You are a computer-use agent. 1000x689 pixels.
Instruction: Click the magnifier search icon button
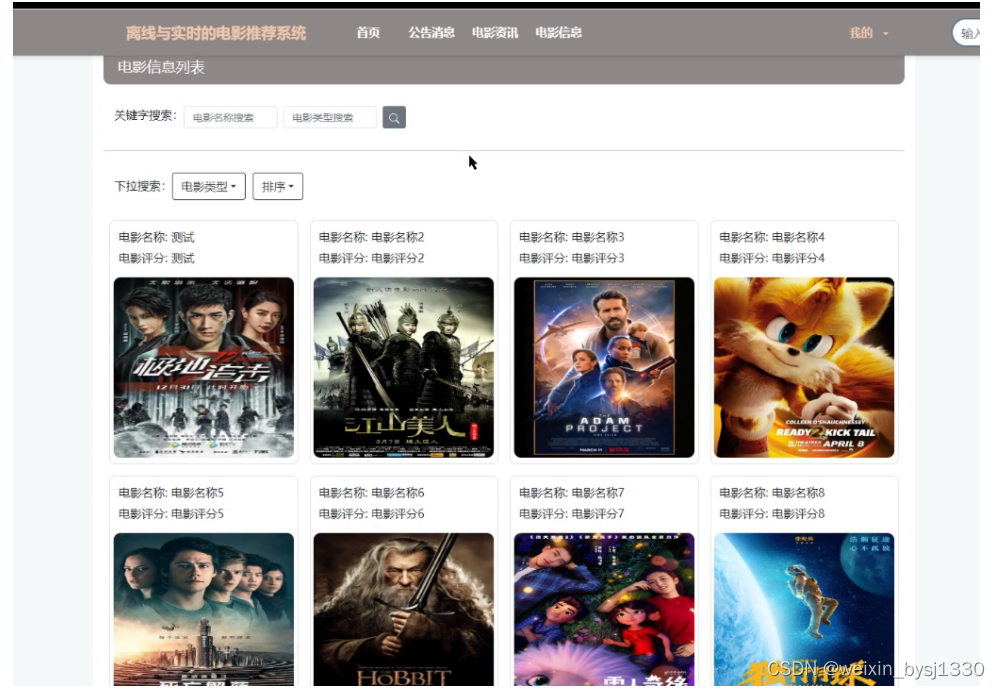[x=394, y=117]
